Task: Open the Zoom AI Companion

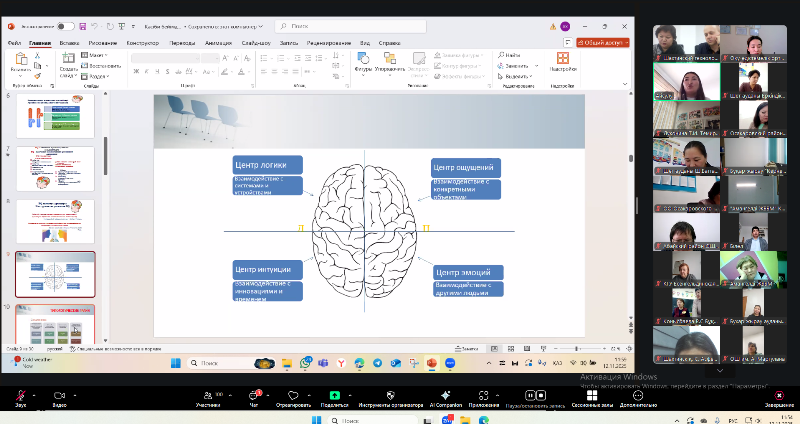Action: pos(444,394)
